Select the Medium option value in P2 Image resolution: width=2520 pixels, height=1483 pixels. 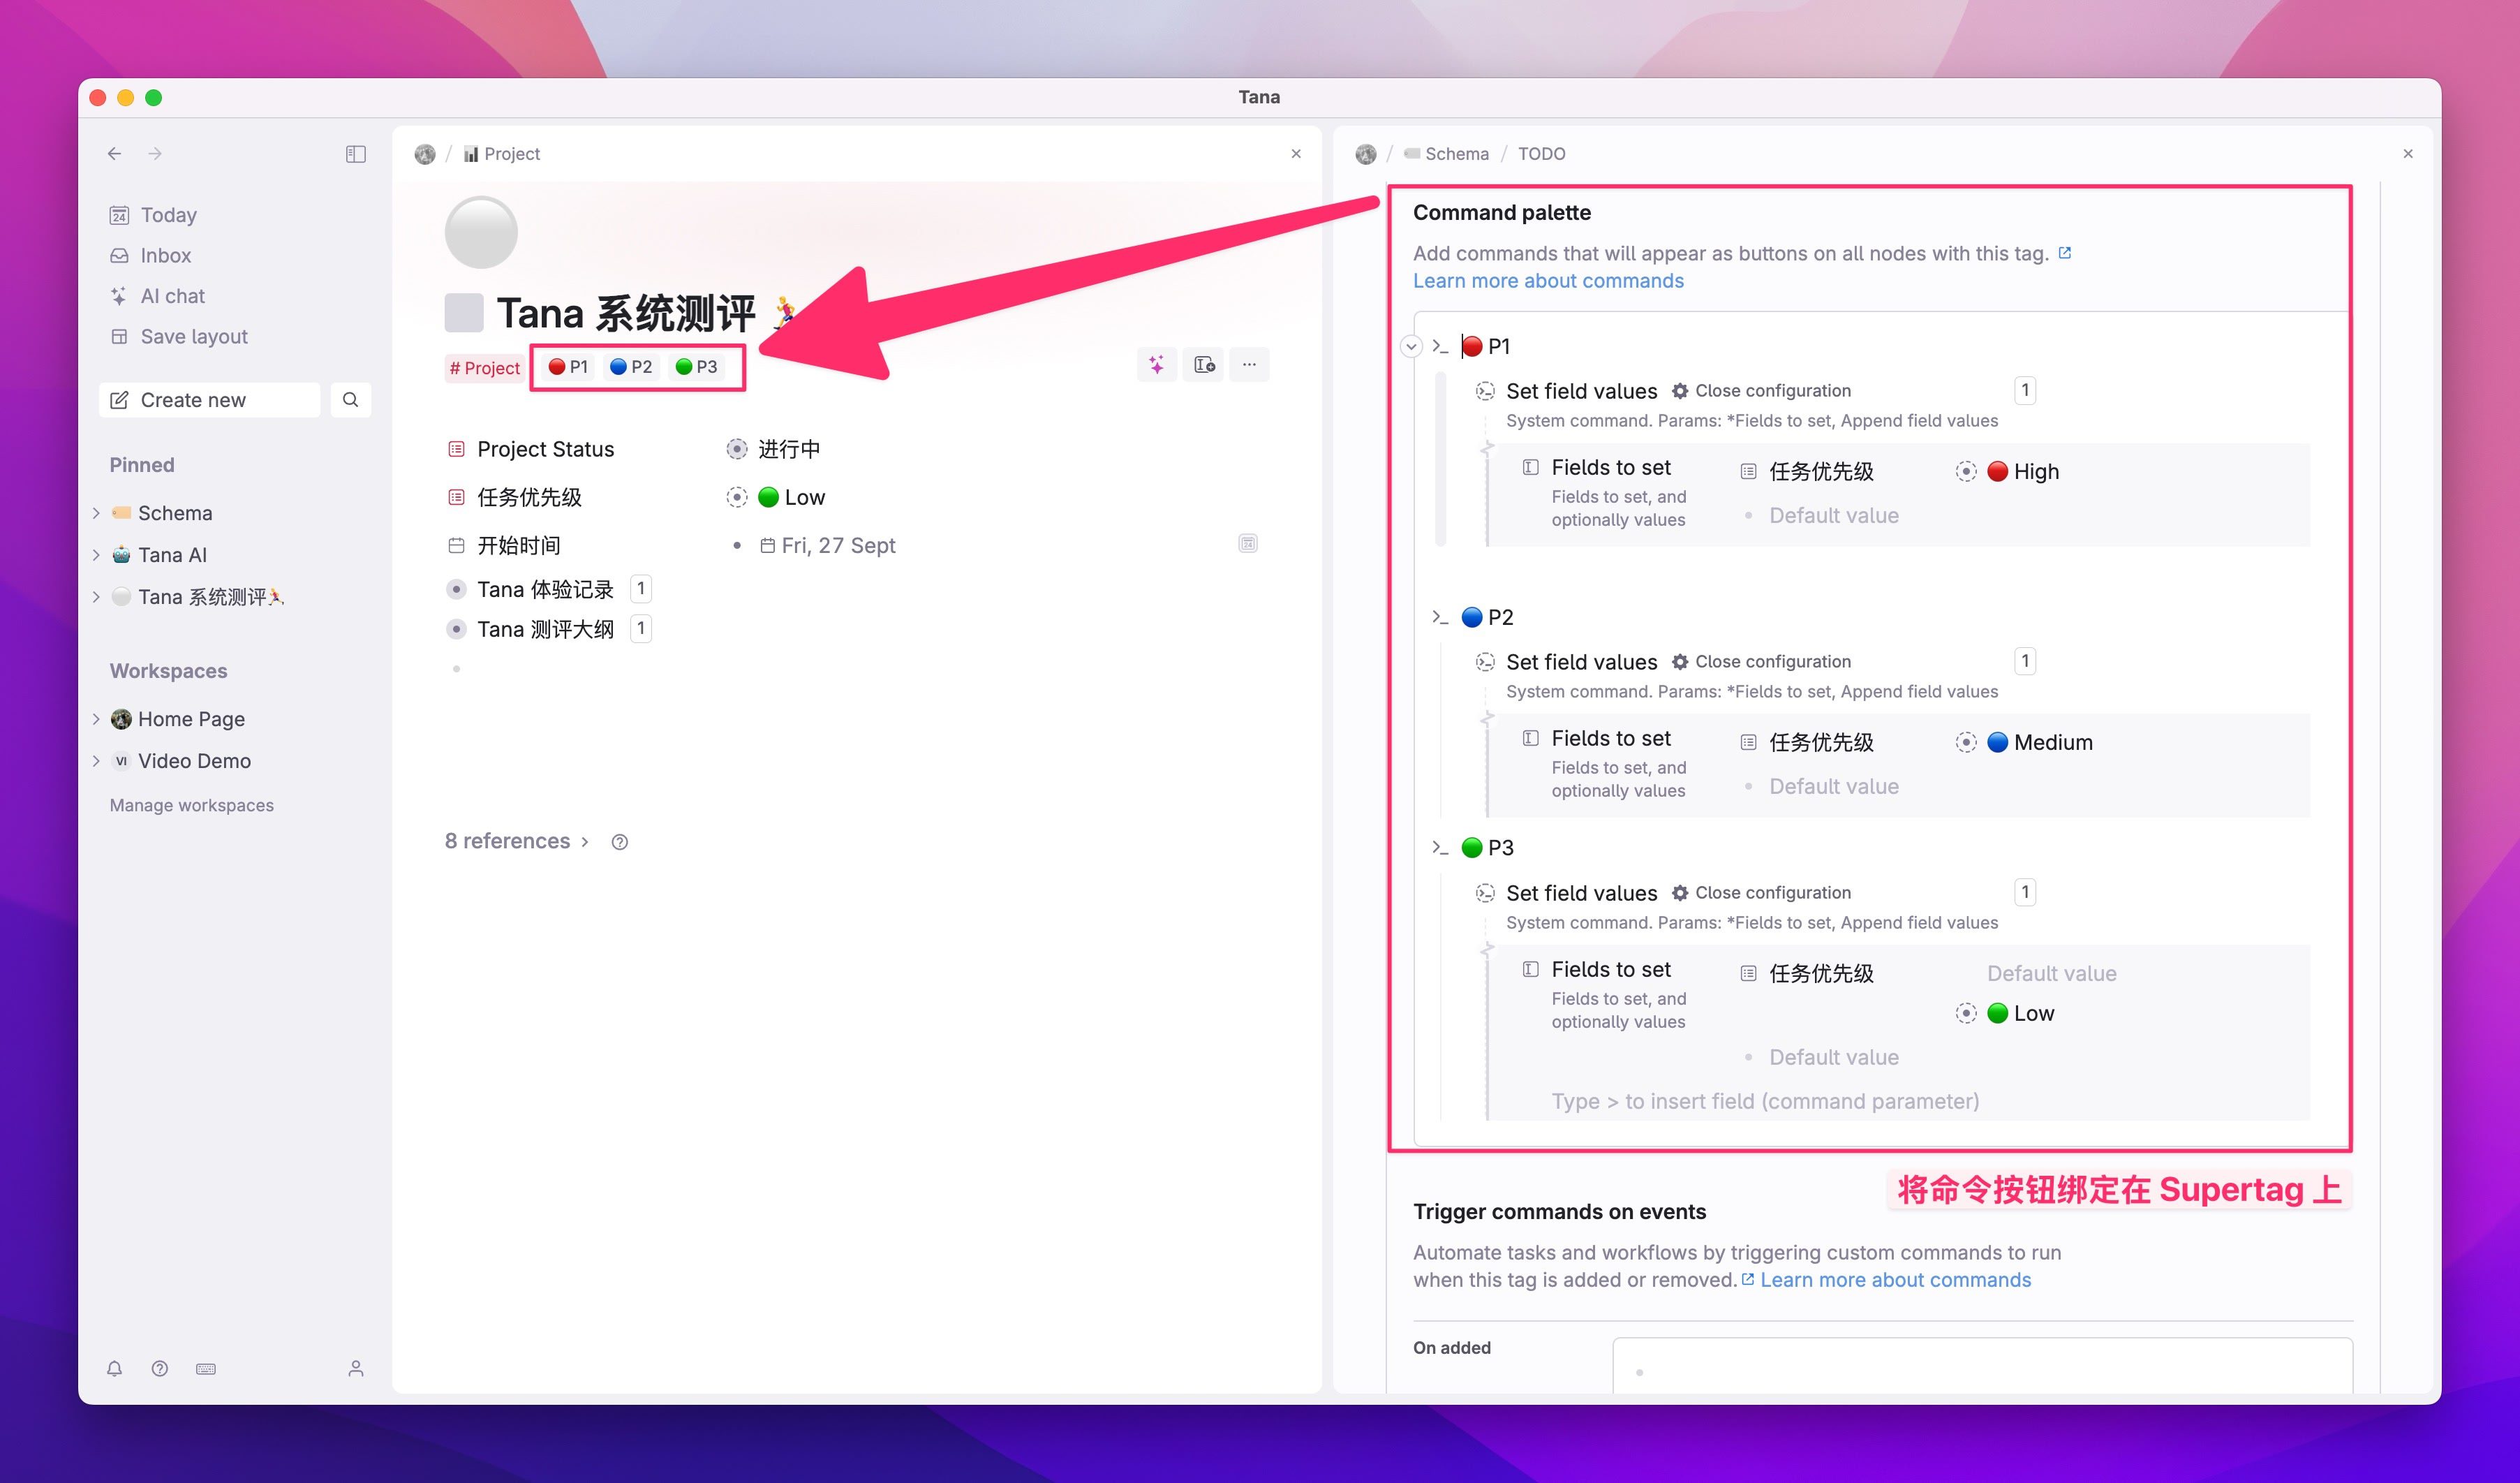[2040, 742]
